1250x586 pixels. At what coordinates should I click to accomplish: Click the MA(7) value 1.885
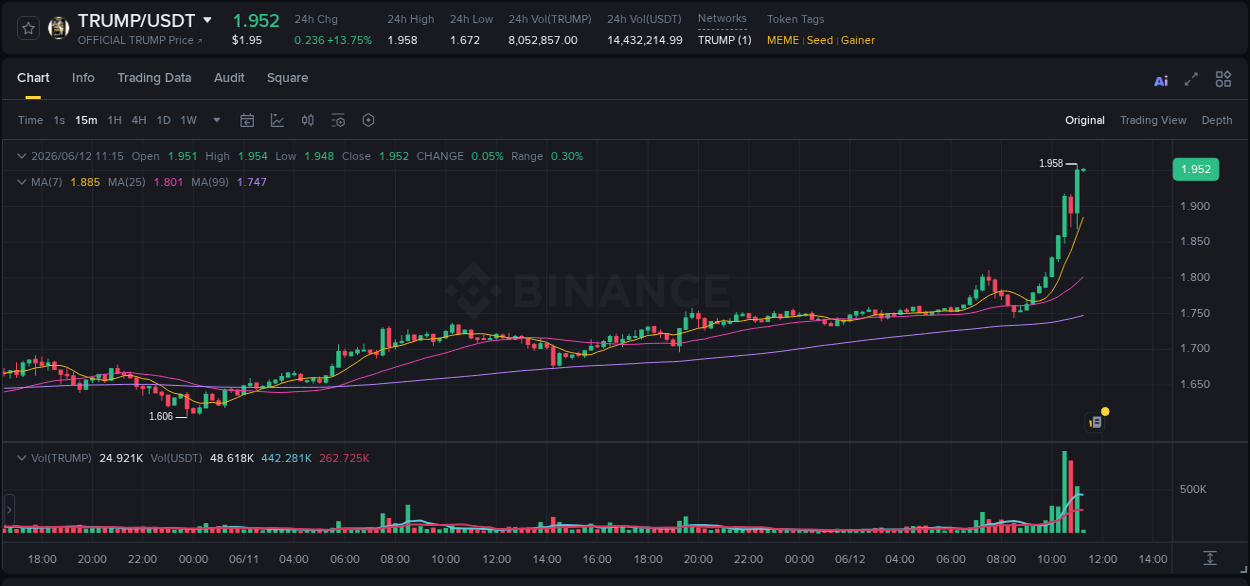coord(85,182)
